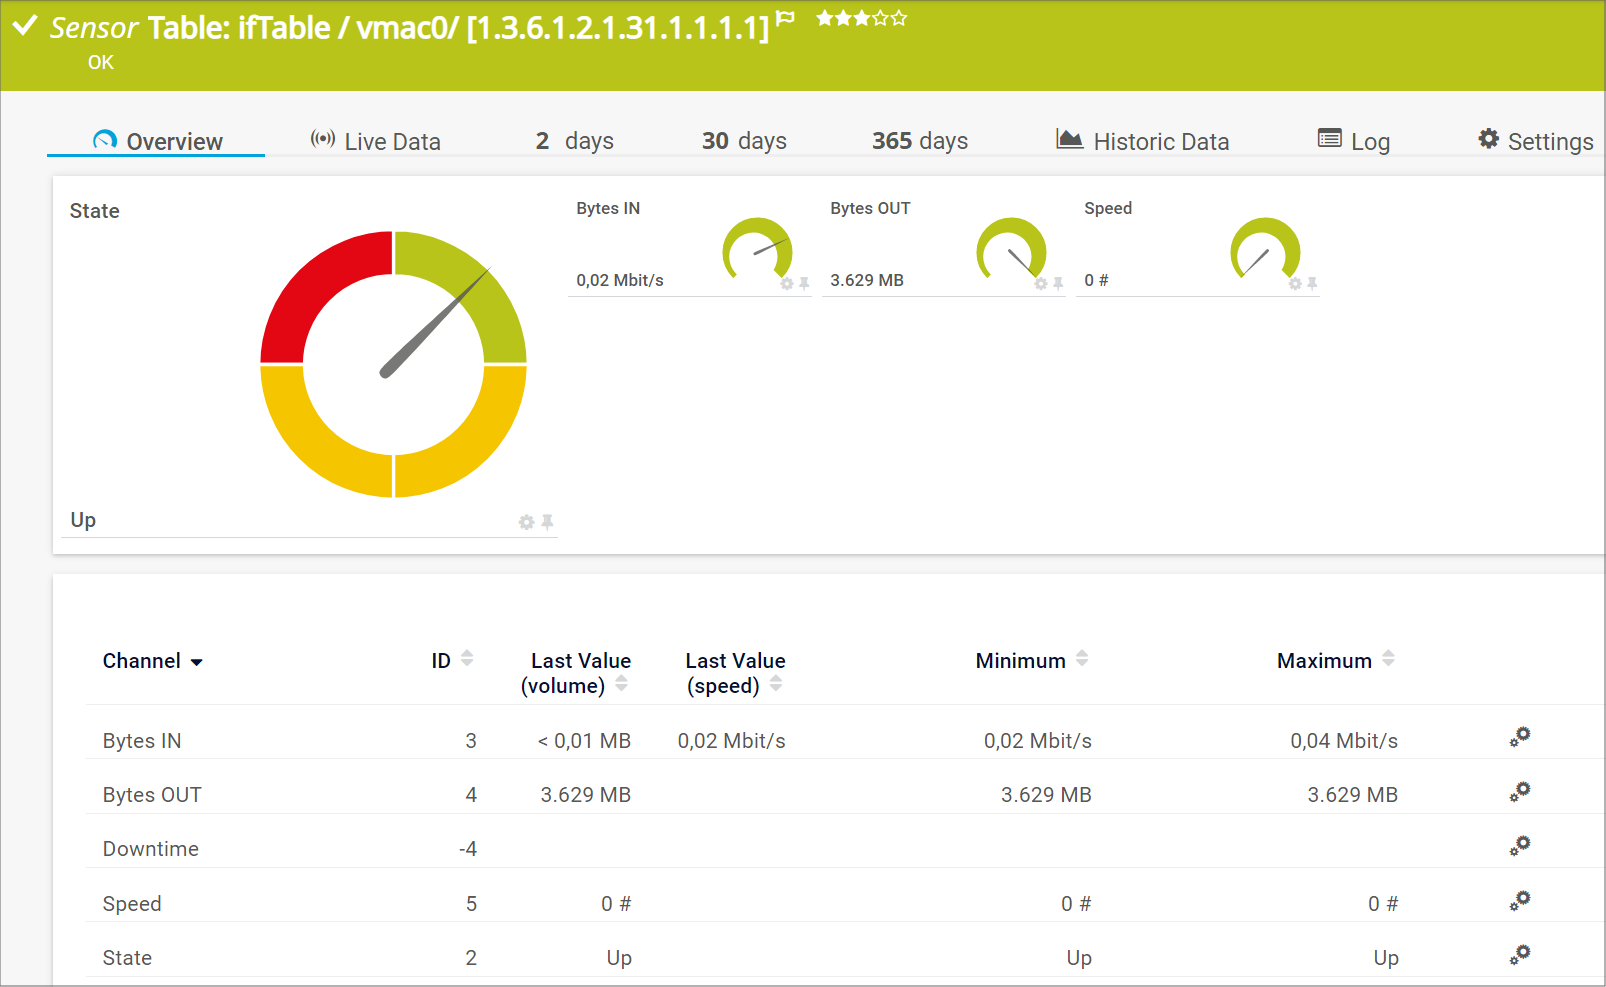This screenshot has height=987, width=1606.
Task: Click the Bytes IN mini gauge
Action: click(x=757, y=249)
